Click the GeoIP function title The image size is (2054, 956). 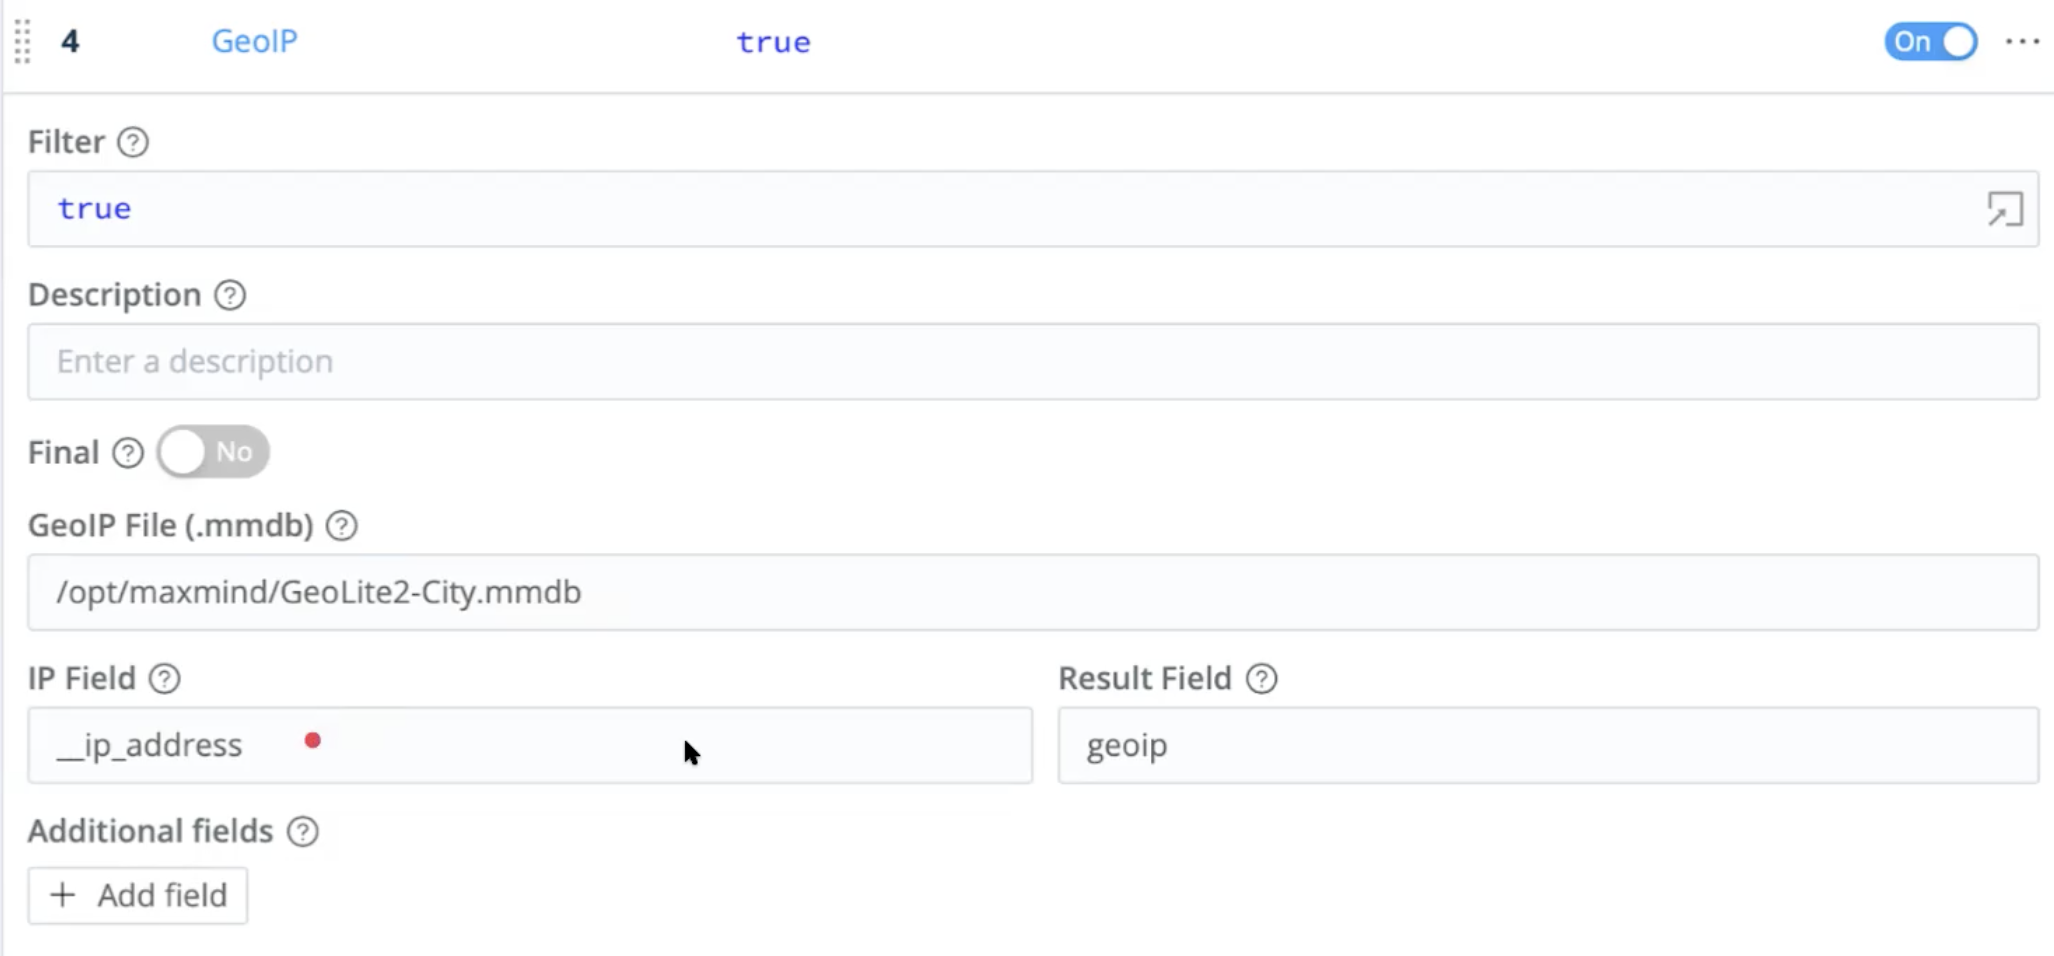coord(255,42)
